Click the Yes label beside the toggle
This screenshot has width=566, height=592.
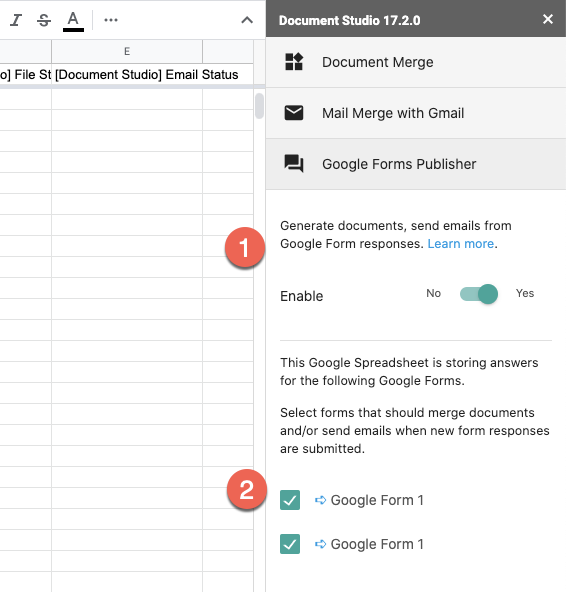click(x=525, y=293)
